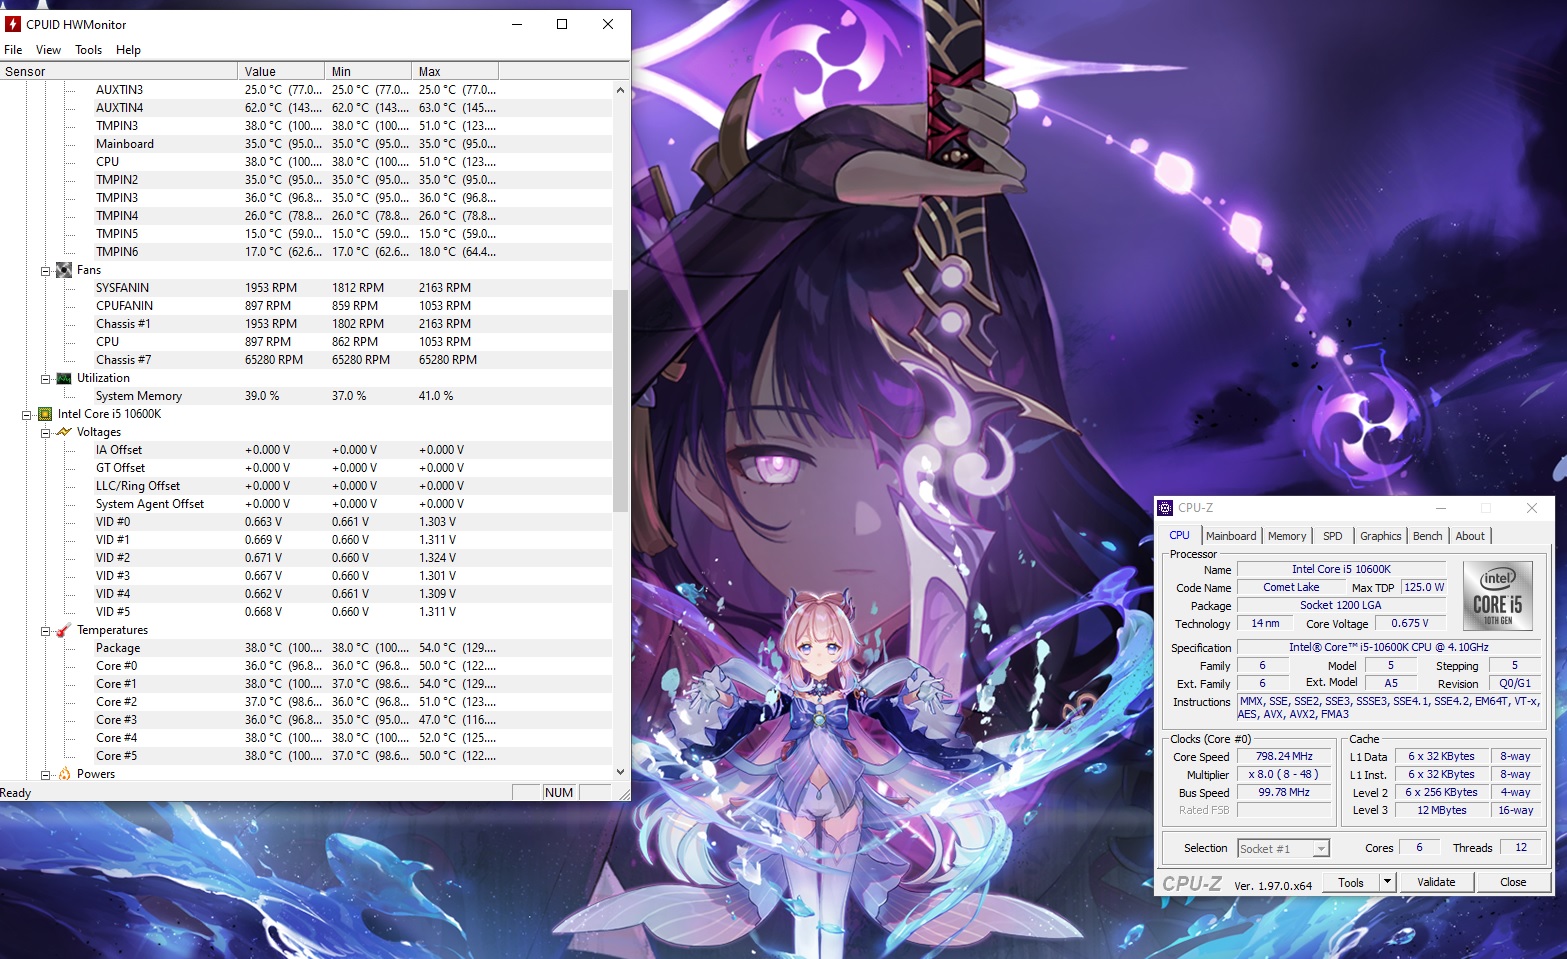Click the Min column header
Image resolution: width=1567 pixels, height=959 pixels.
tap(368, 71)
